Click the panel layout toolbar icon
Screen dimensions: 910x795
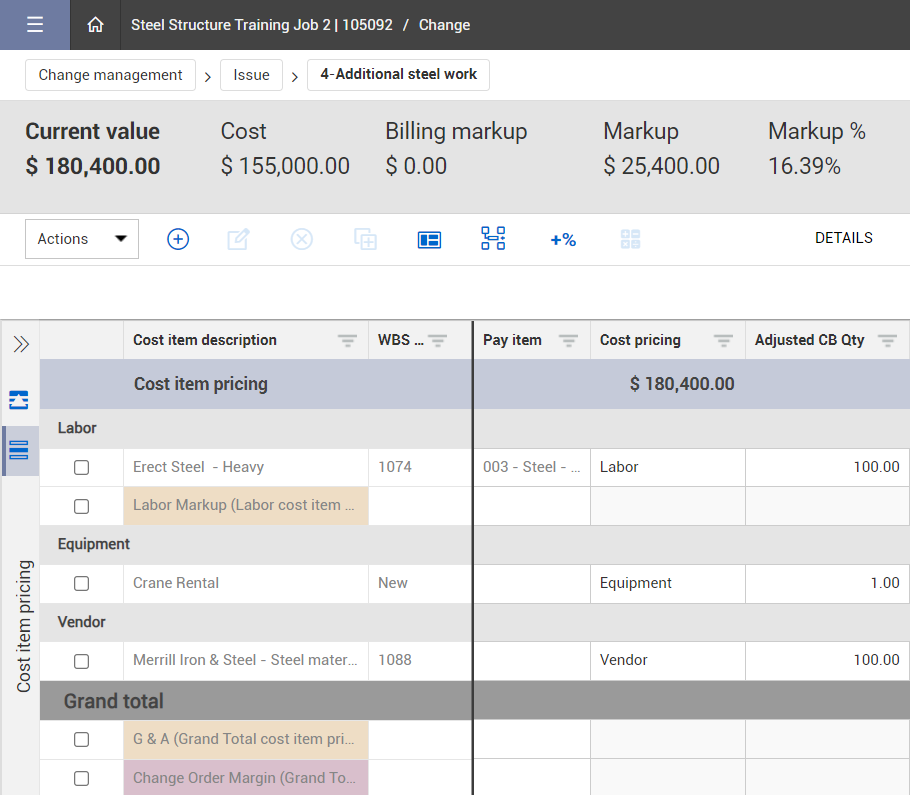(429, 239)
